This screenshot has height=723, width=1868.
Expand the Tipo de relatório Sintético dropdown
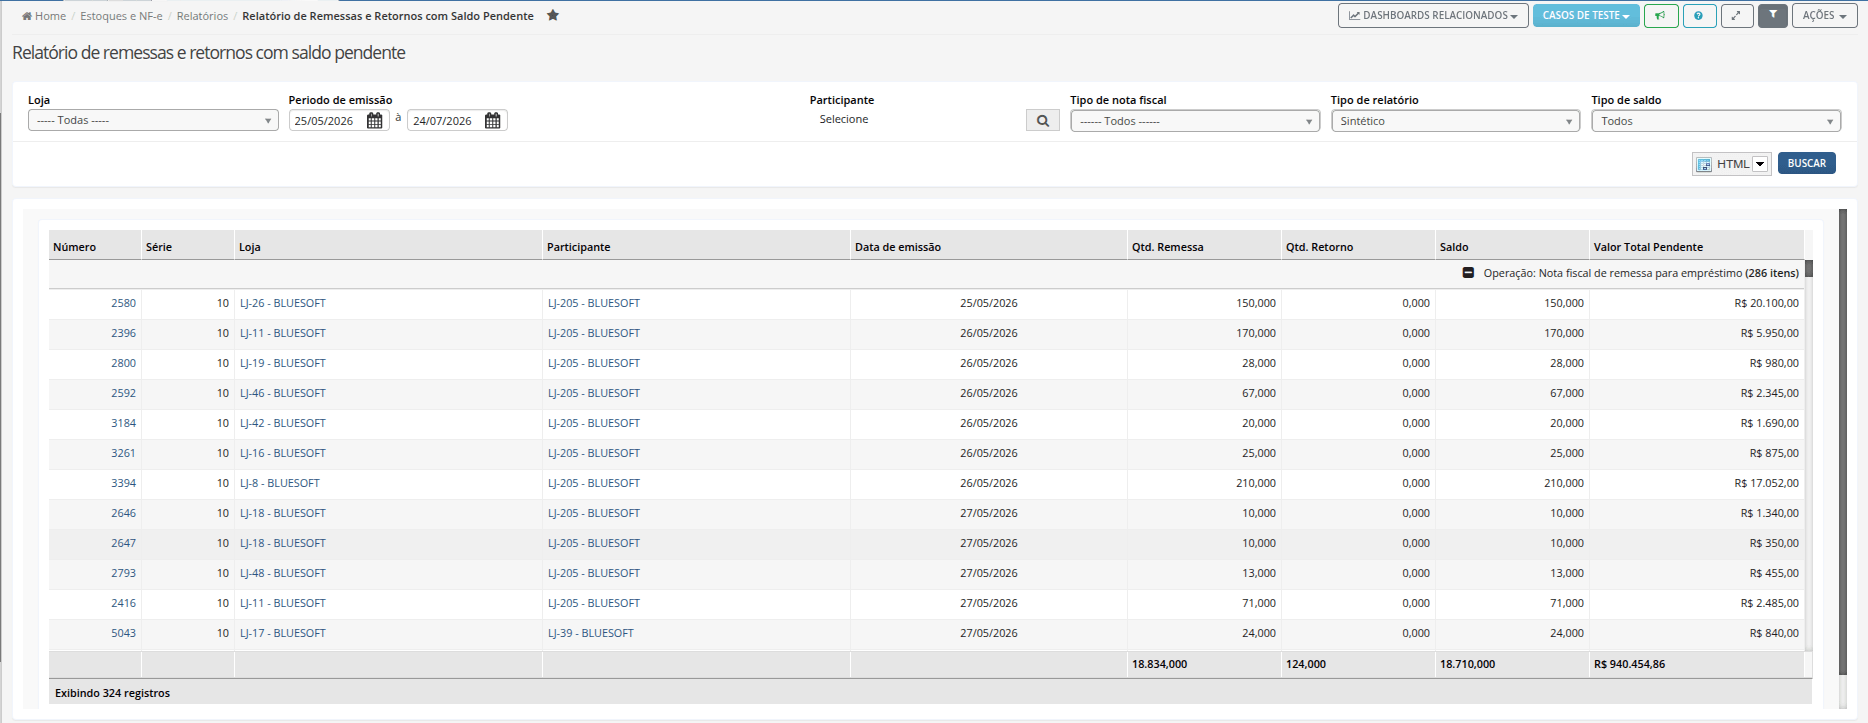(x=1456, y=121)
